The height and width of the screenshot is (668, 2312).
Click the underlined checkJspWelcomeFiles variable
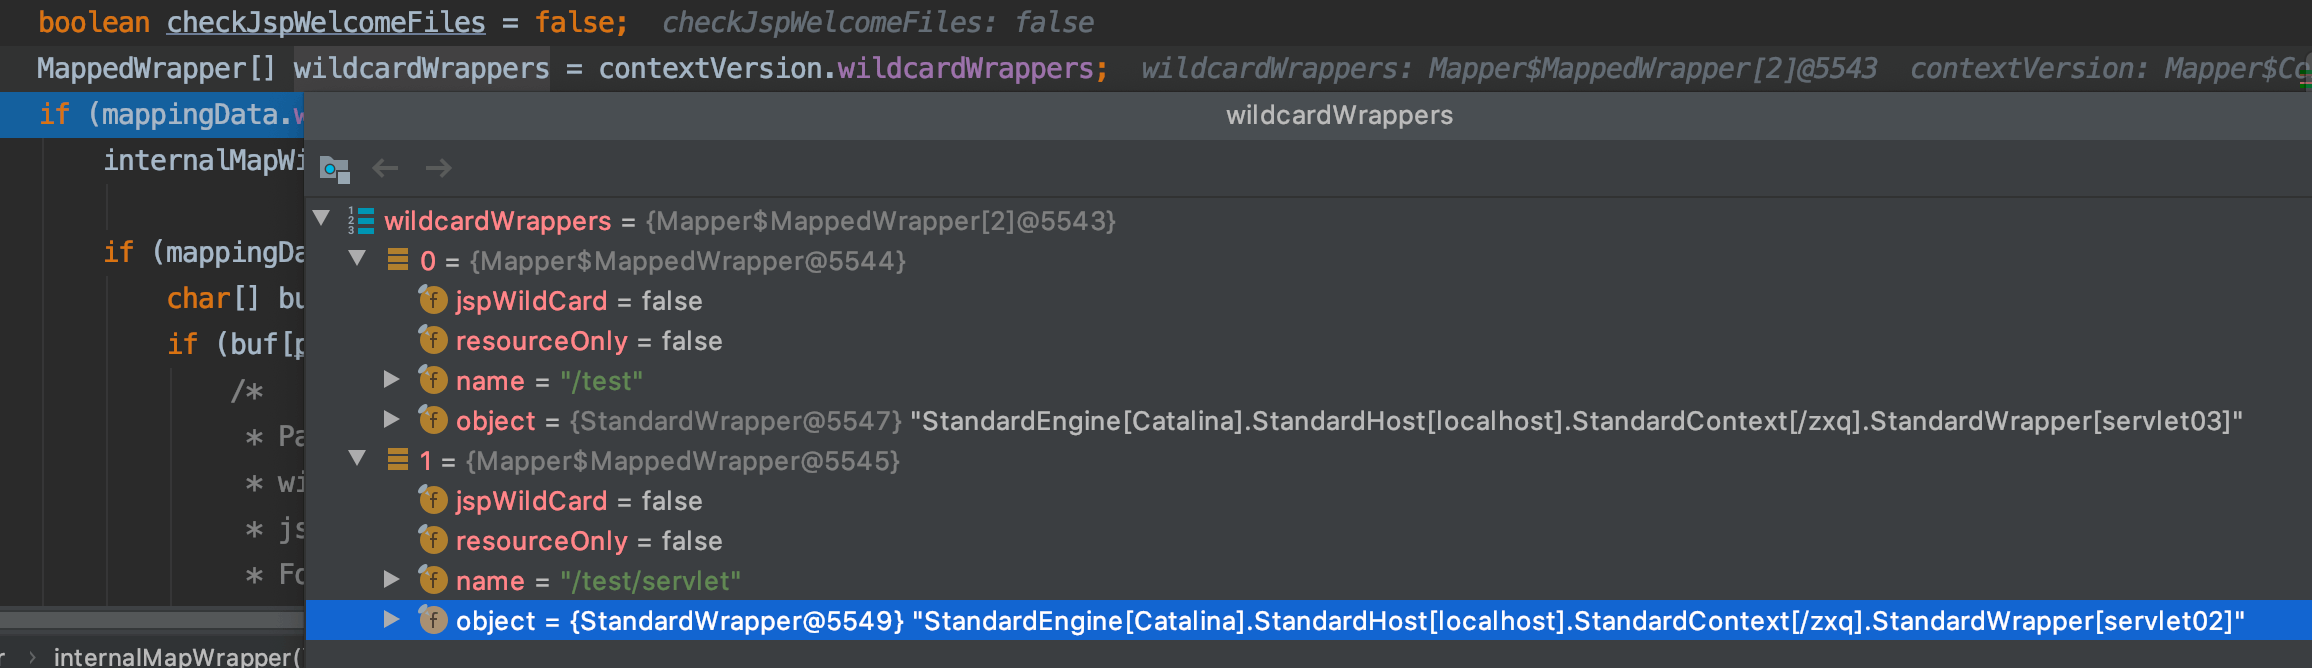326,22
